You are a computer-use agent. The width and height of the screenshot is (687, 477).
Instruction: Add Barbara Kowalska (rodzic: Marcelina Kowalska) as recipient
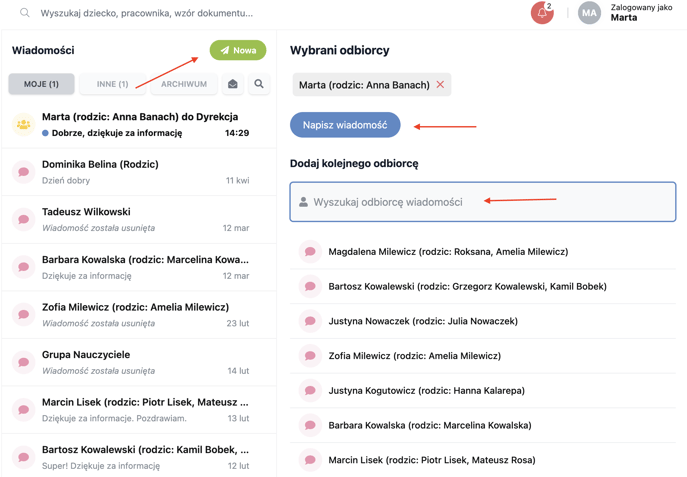click(483, 425)
